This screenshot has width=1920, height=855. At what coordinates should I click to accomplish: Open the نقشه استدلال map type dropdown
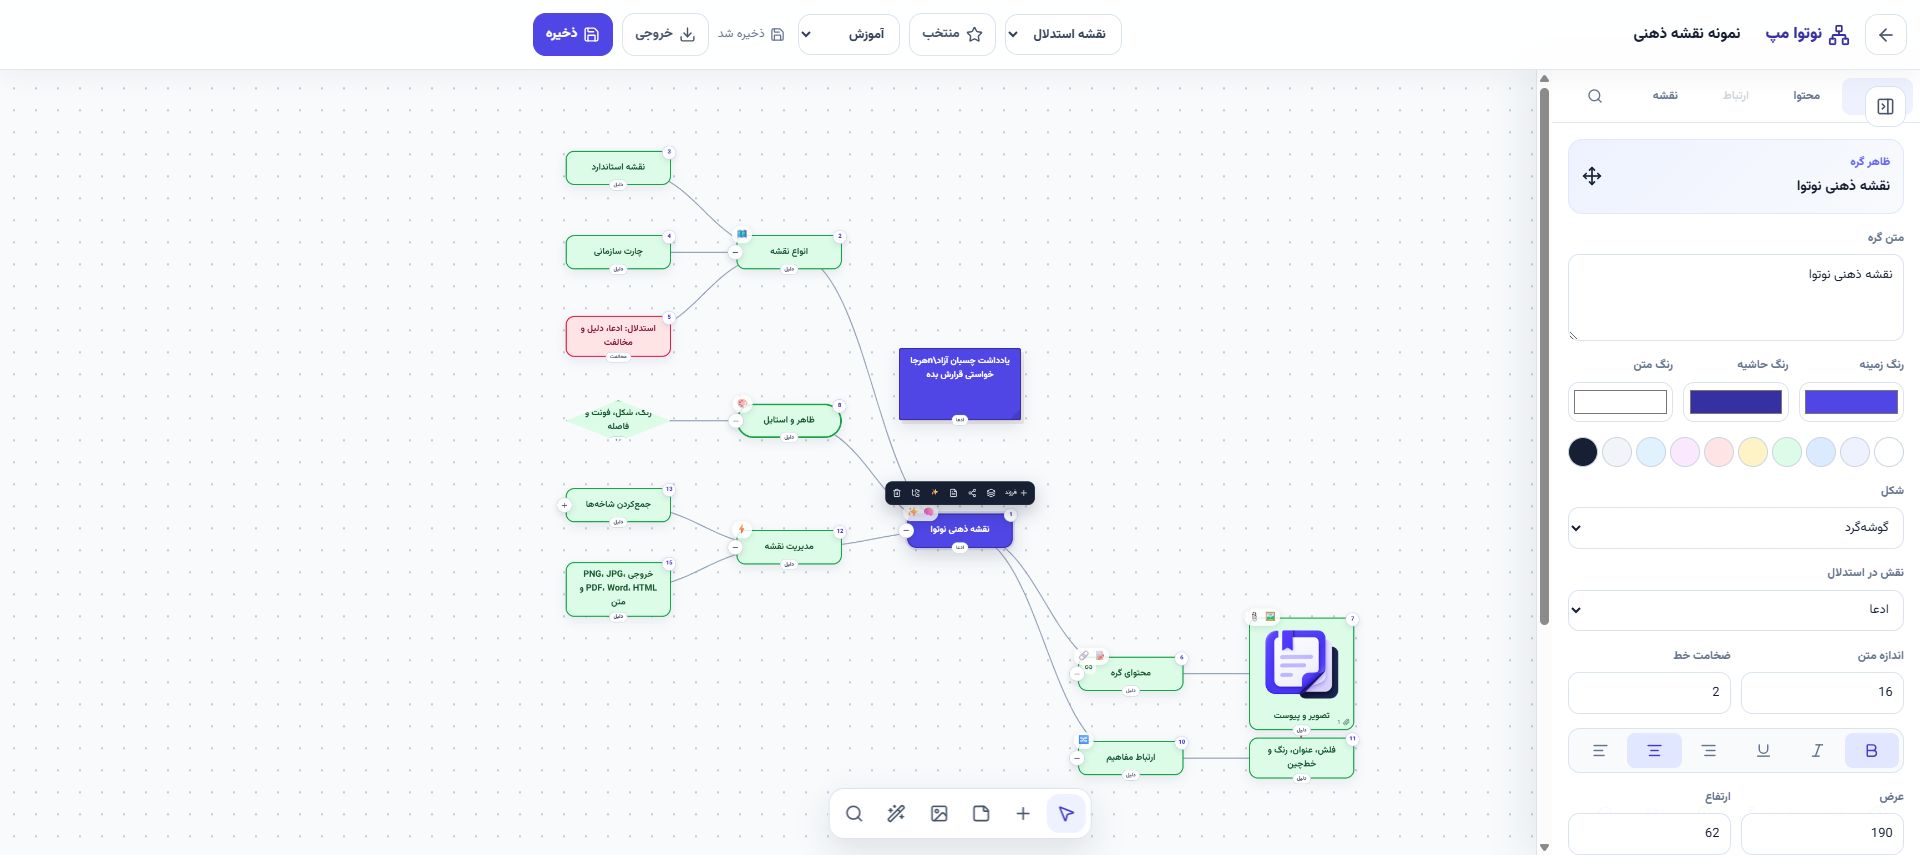tap(1063, 35)
